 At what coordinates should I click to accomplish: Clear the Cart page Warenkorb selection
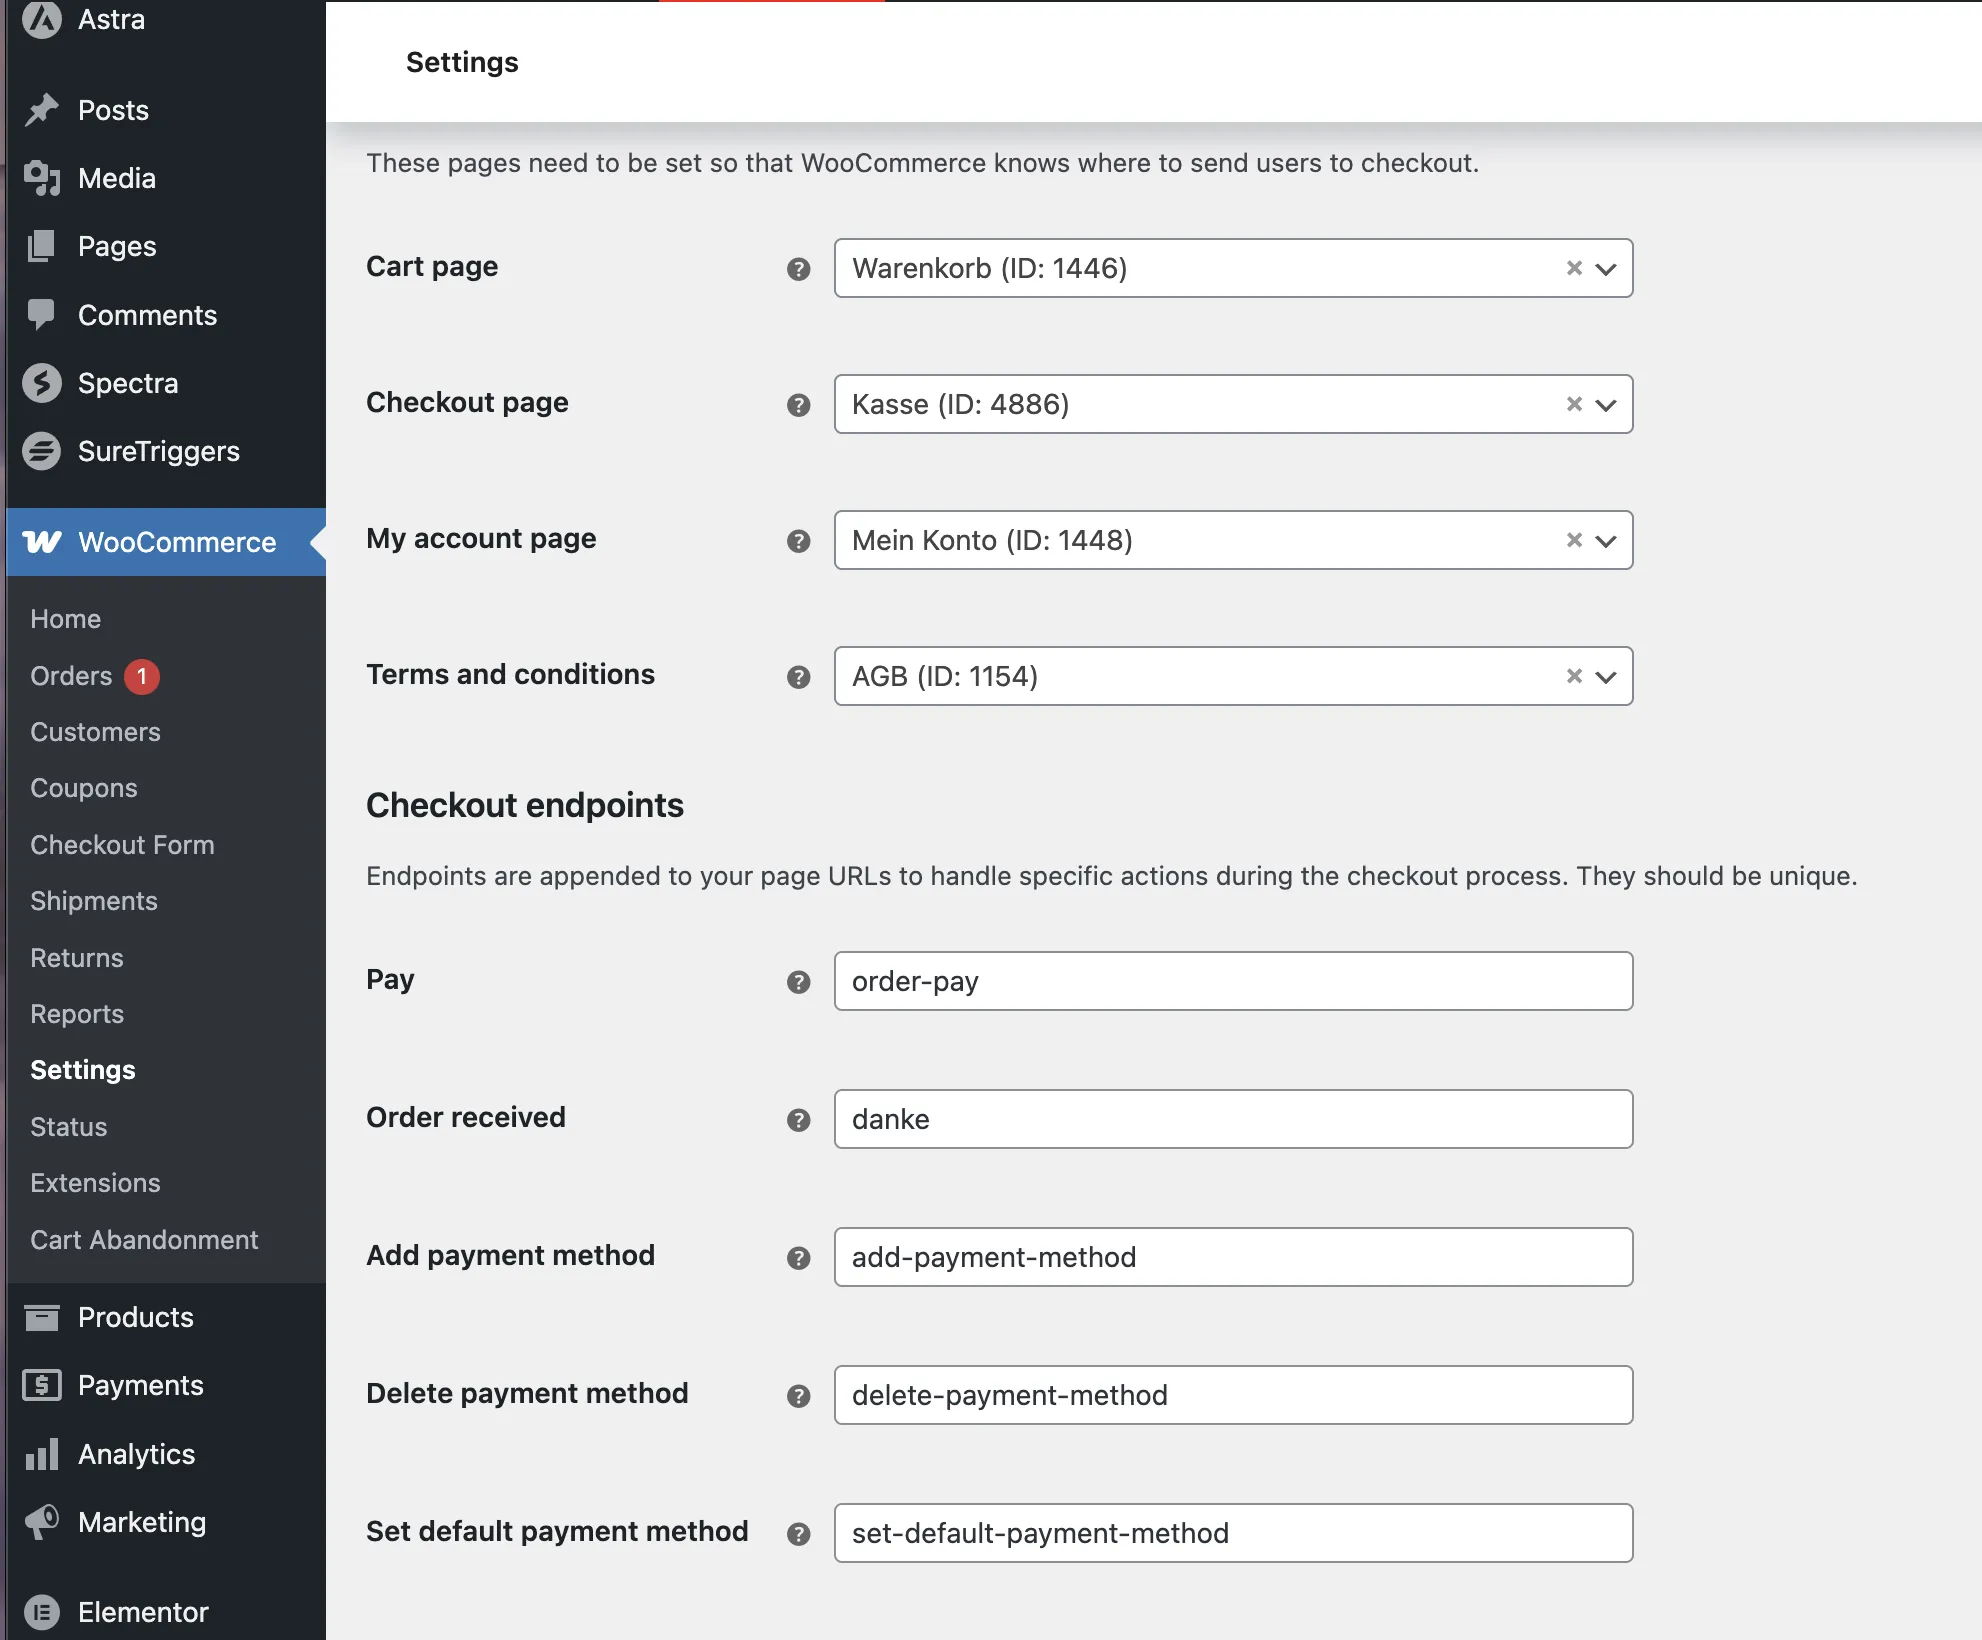coord(1574,268)
